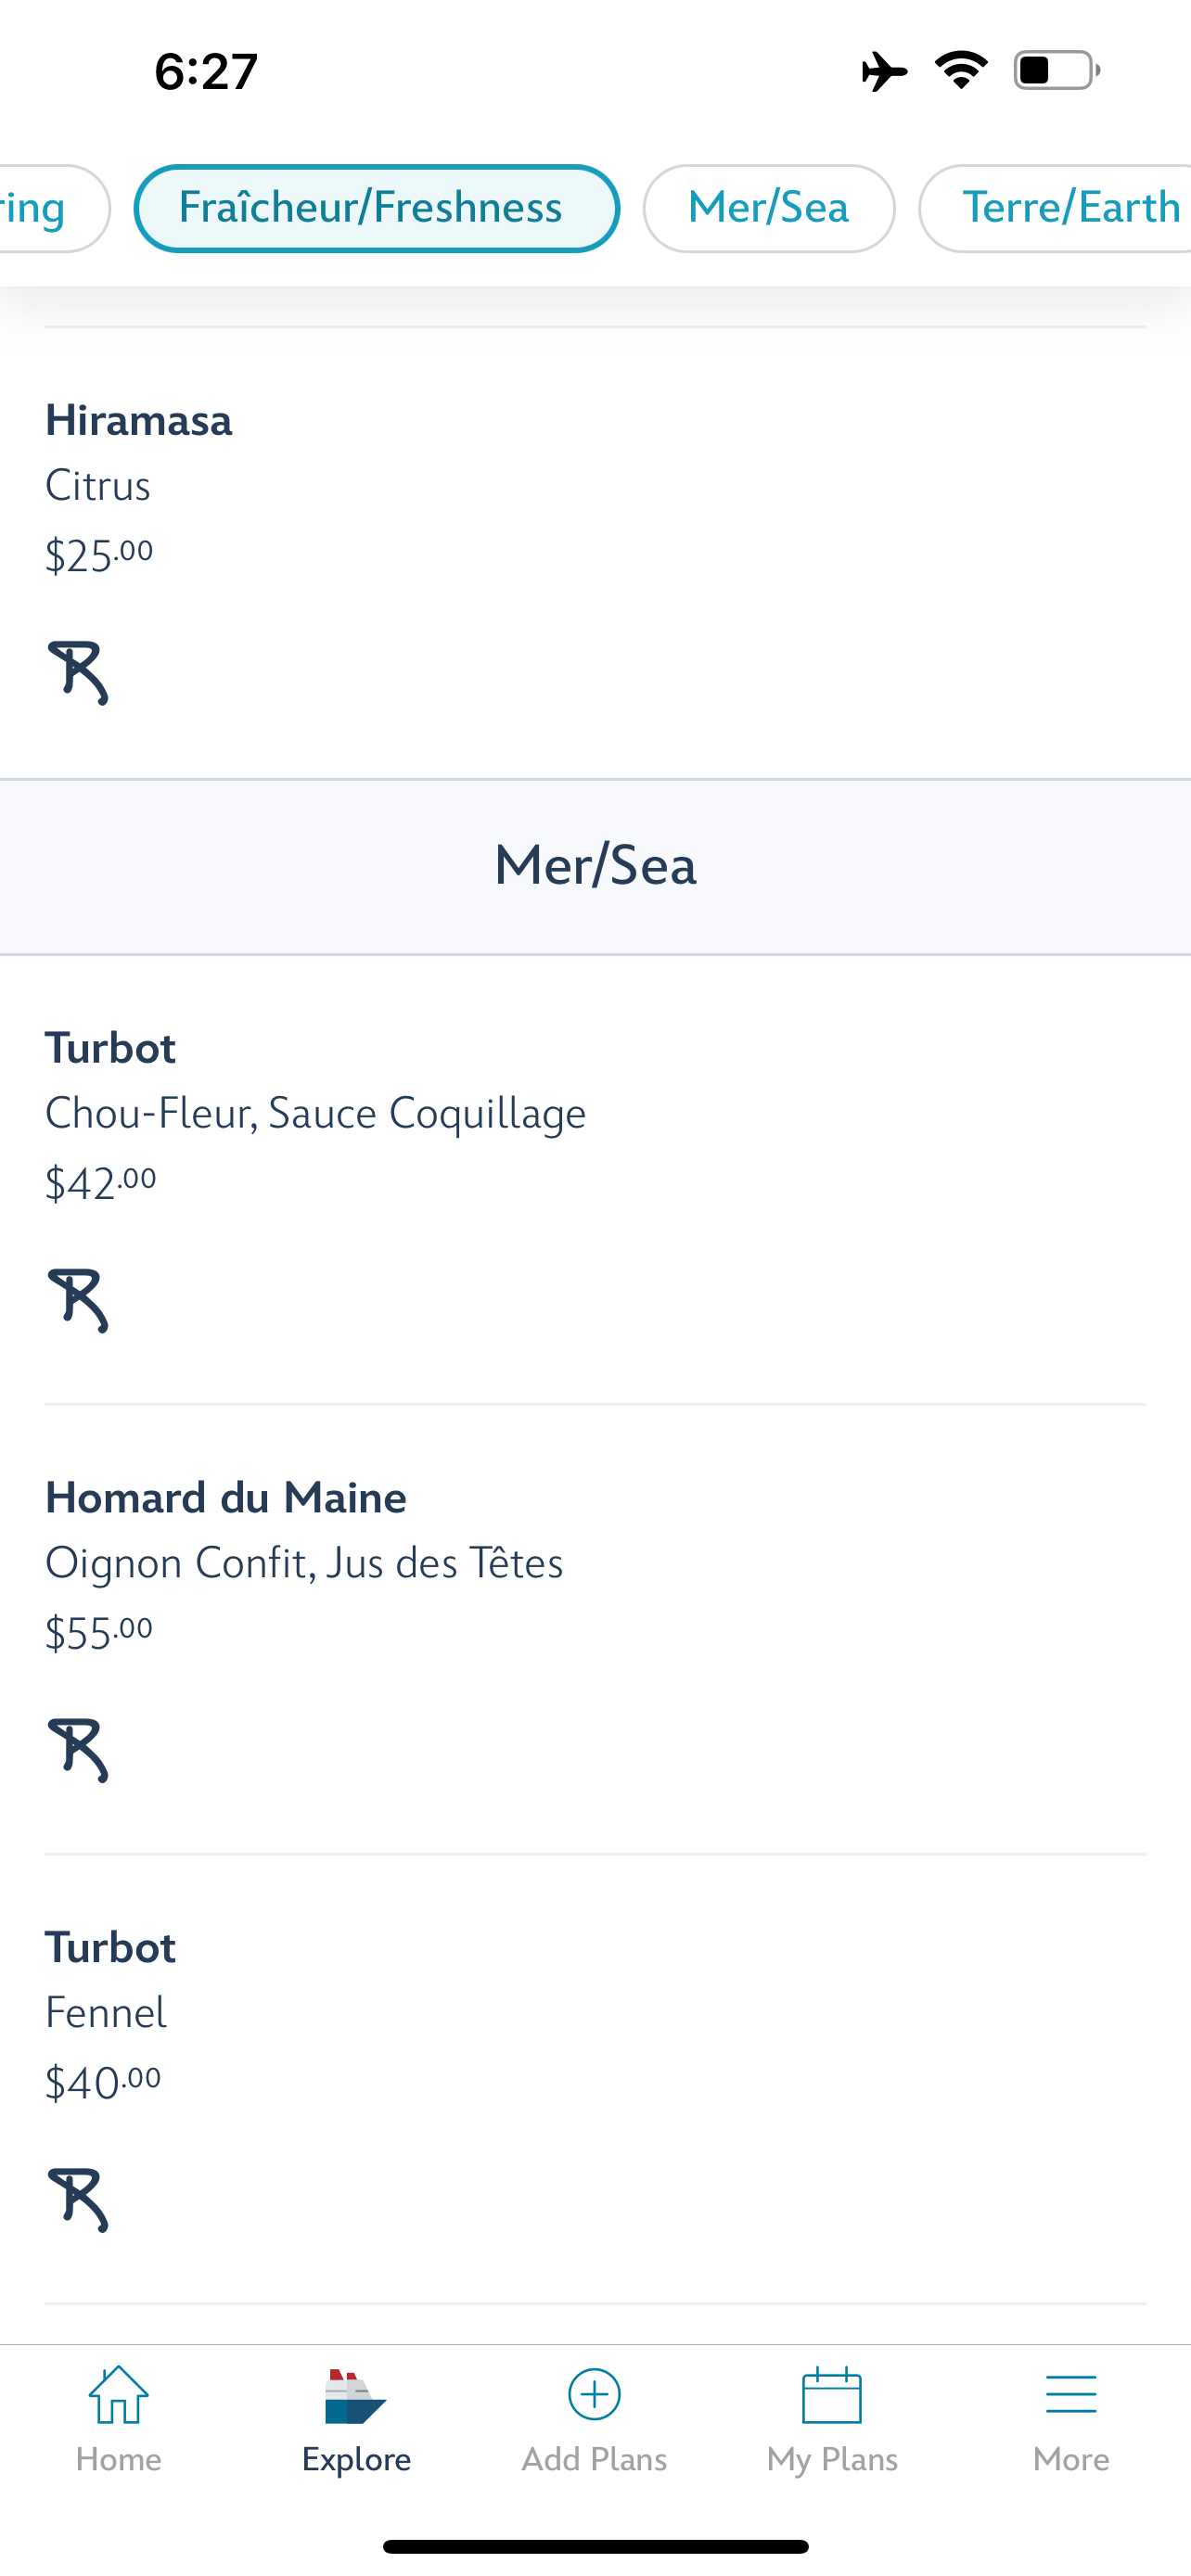Open the Explore ship icon
1191x2576 pixels.
[355, 2397]
